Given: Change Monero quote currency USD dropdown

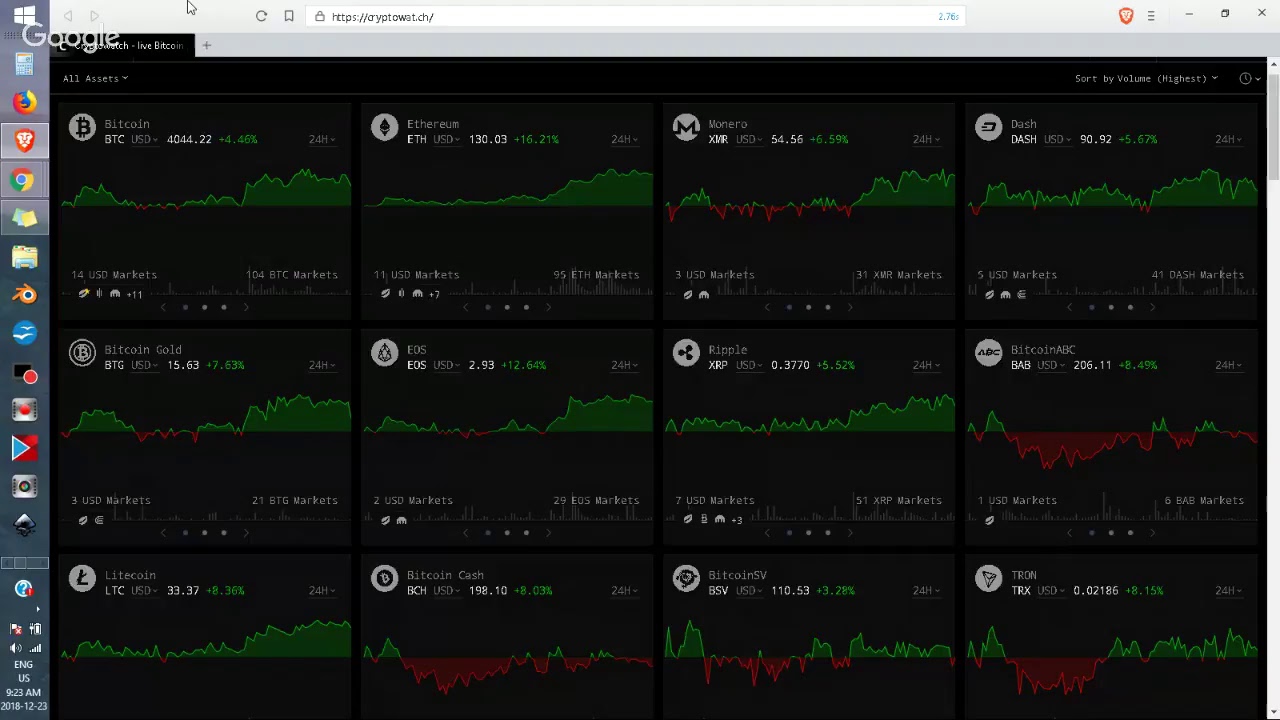Looking at the screenshot, I should point(748,140).
